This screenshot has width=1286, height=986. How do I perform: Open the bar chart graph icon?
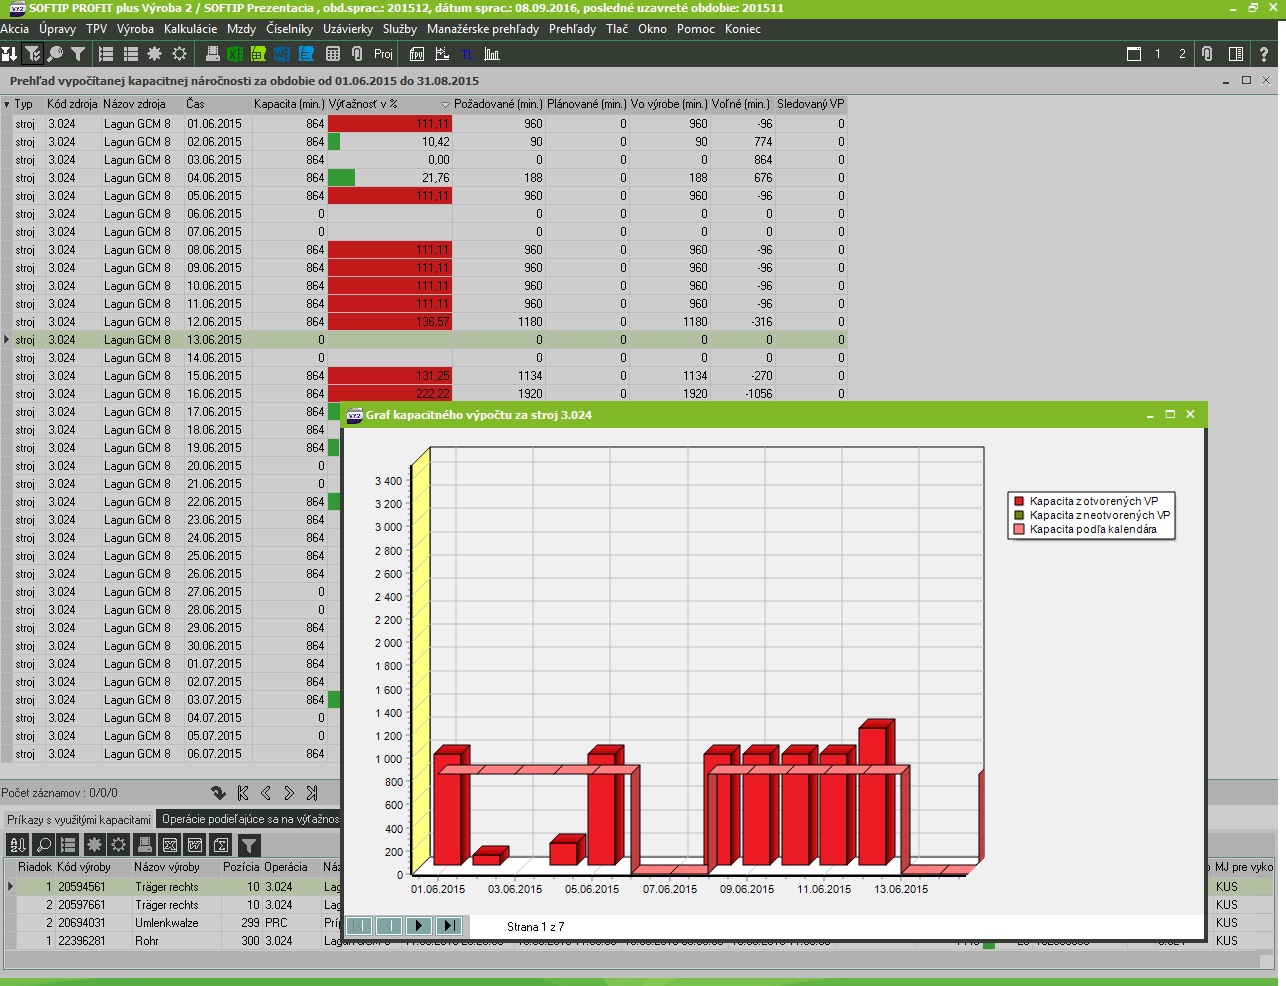(x=492, y=54)
